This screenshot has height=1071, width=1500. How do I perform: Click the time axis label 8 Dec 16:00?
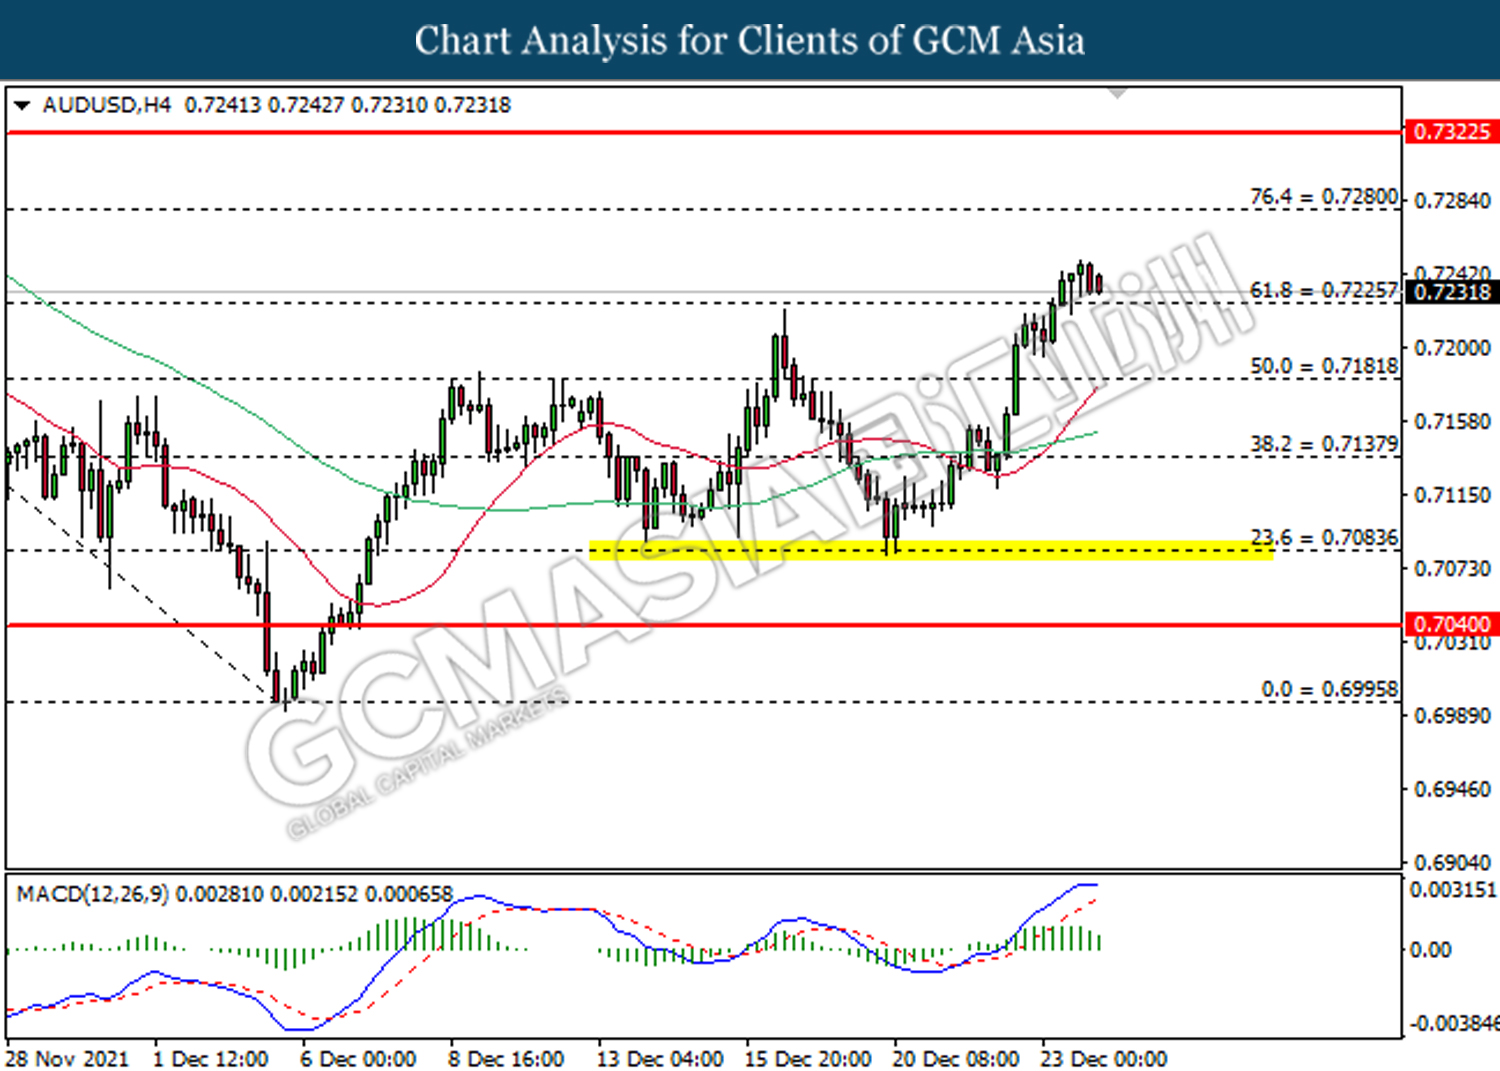coord(506,1058)
